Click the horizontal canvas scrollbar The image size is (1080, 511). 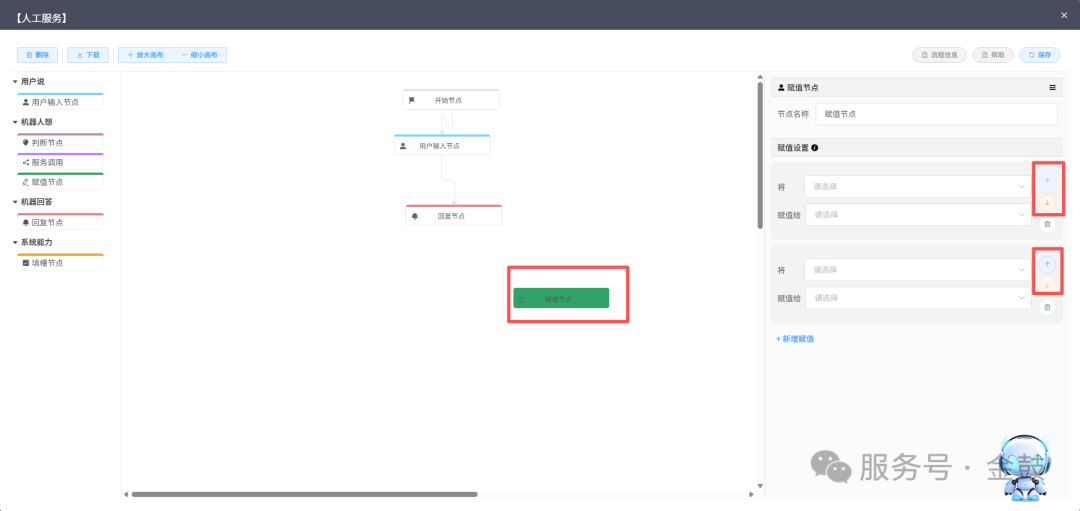304,494
